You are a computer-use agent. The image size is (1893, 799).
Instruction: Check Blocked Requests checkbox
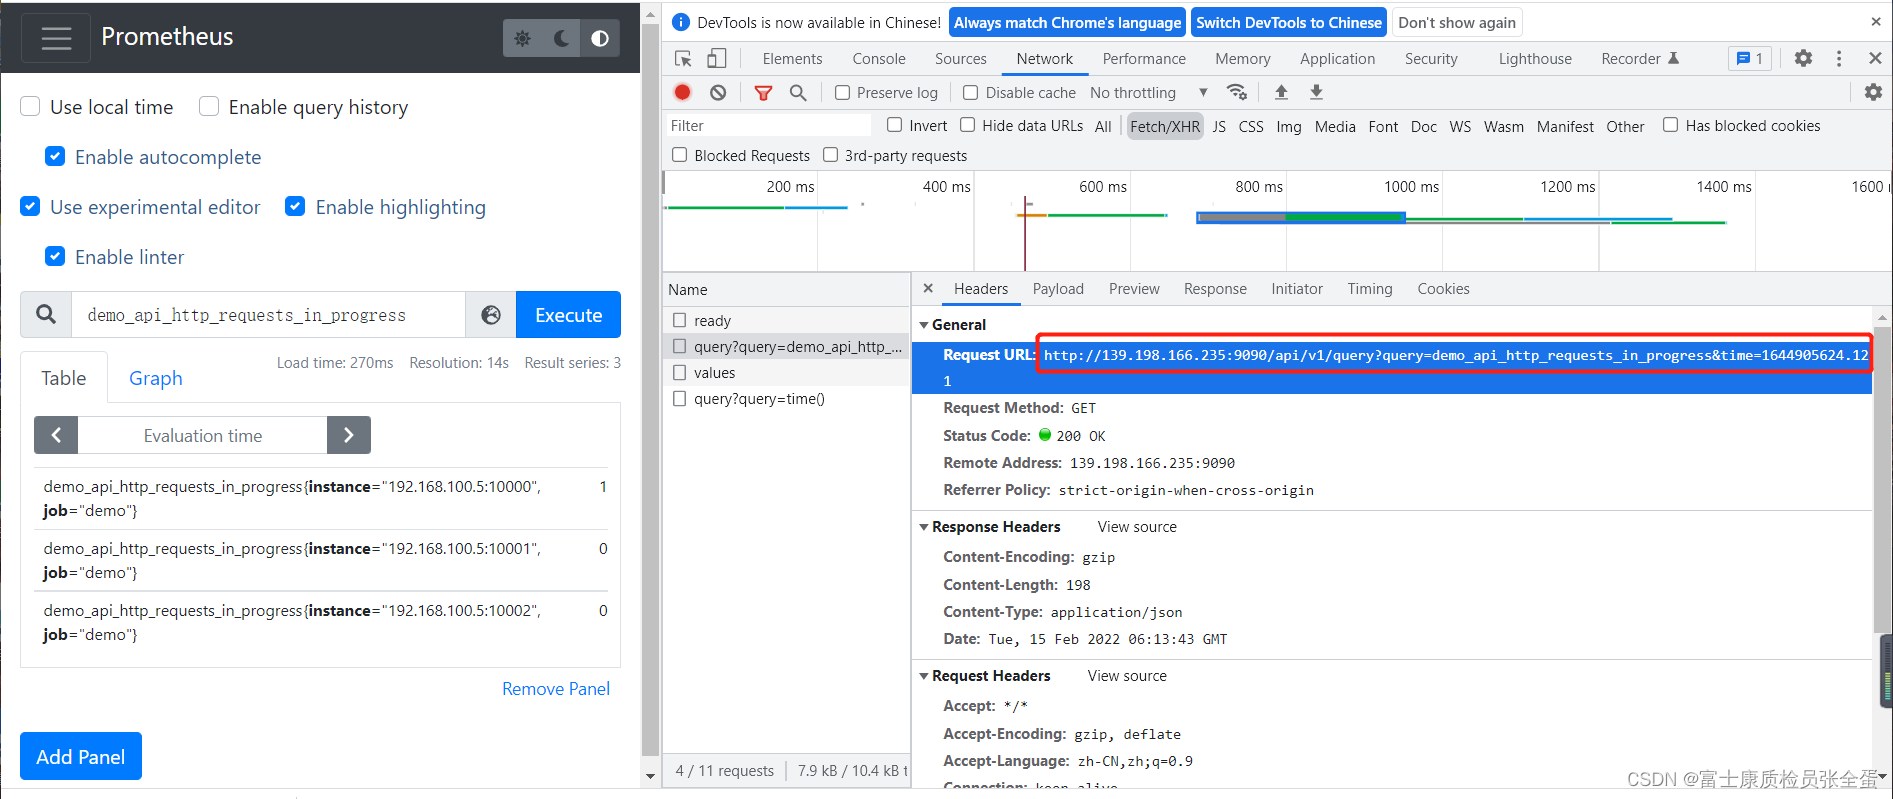pyautogui.click(x=680, y=155)
